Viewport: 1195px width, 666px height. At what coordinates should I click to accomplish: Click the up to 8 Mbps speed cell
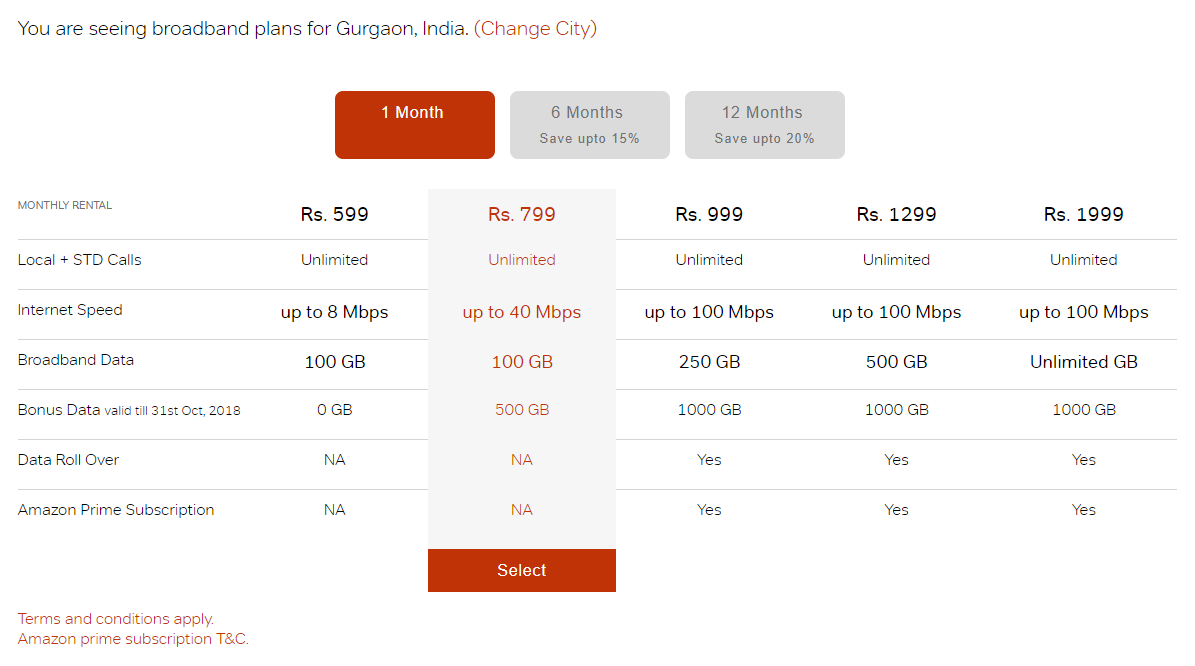pyautogui.click(x=334, y=312)
